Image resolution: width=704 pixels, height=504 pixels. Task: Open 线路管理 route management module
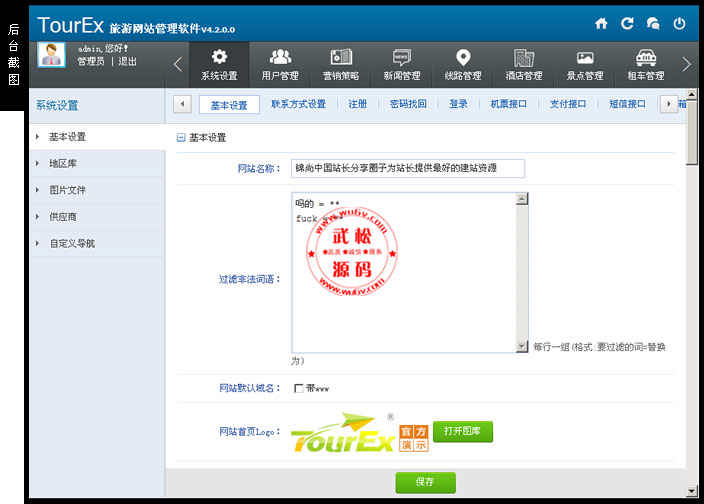point(463,64)
